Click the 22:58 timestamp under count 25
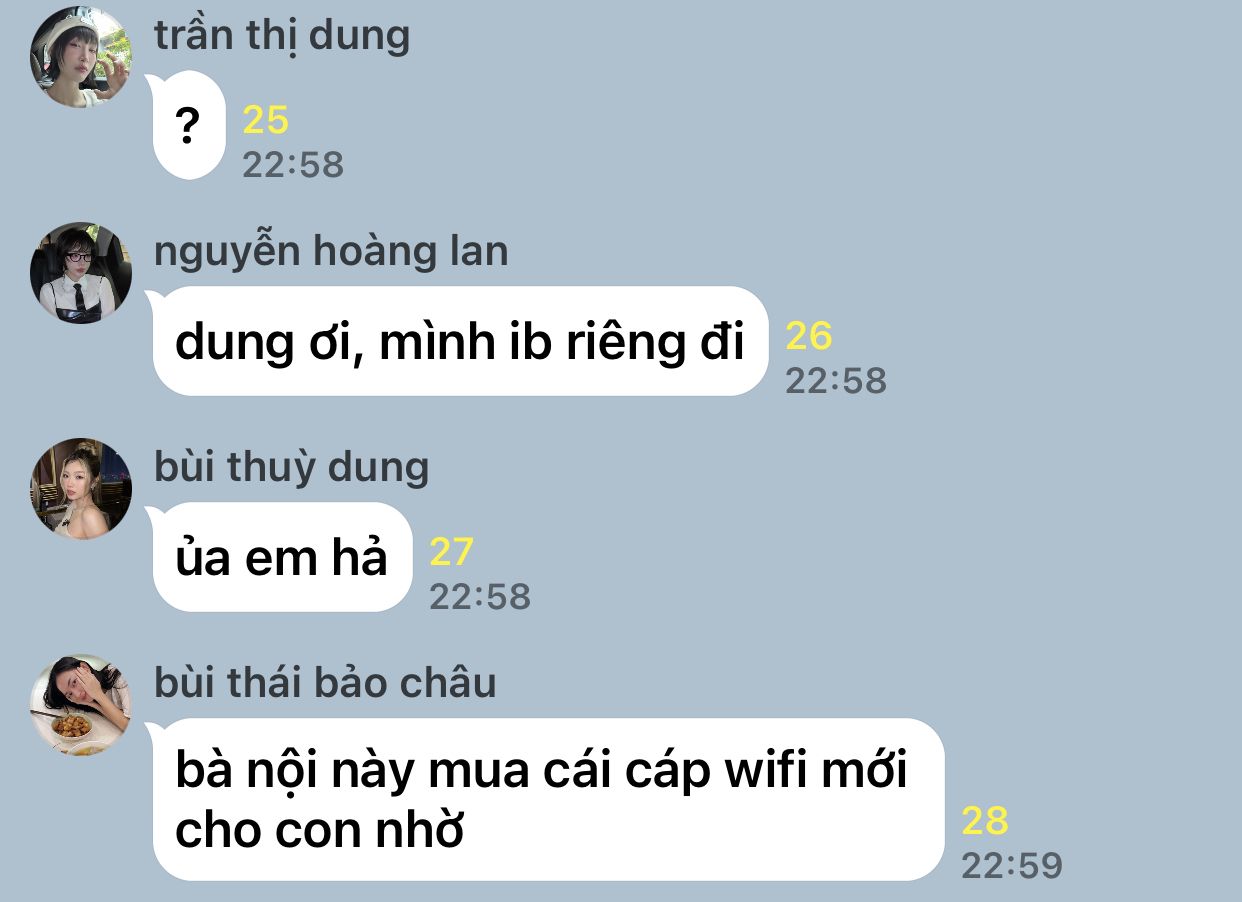Screen dimensions: 1242x902 [x=293, y=164]
